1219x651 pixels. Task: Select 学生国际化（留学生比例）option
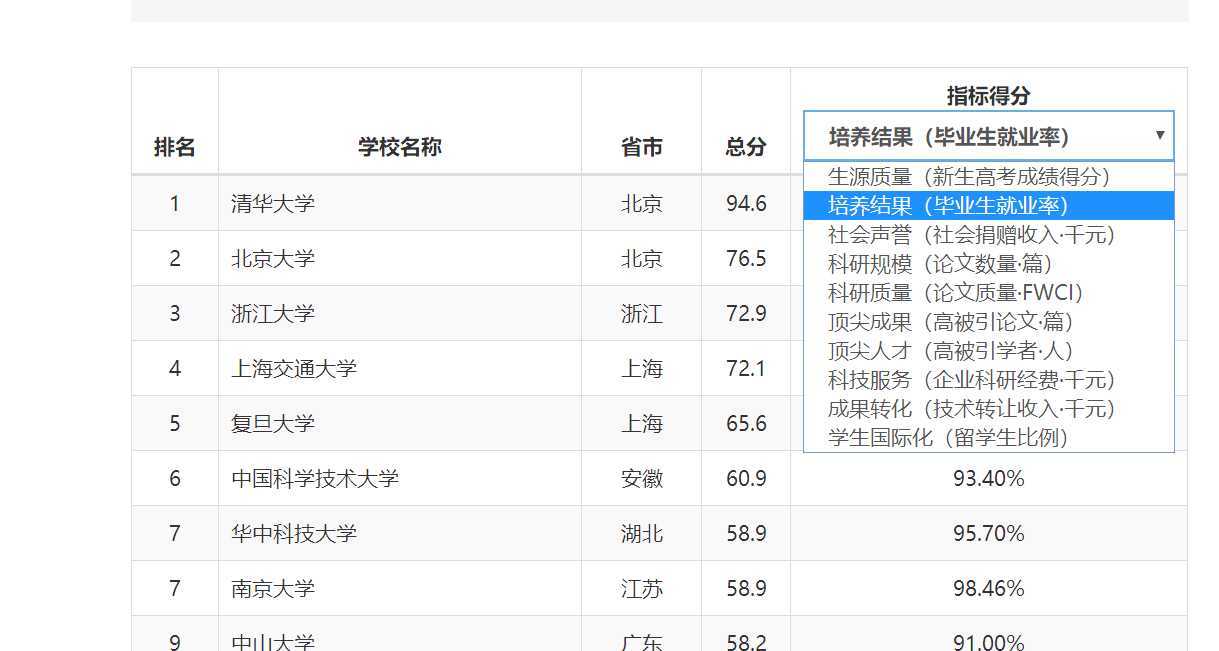(x=988, y=438)
